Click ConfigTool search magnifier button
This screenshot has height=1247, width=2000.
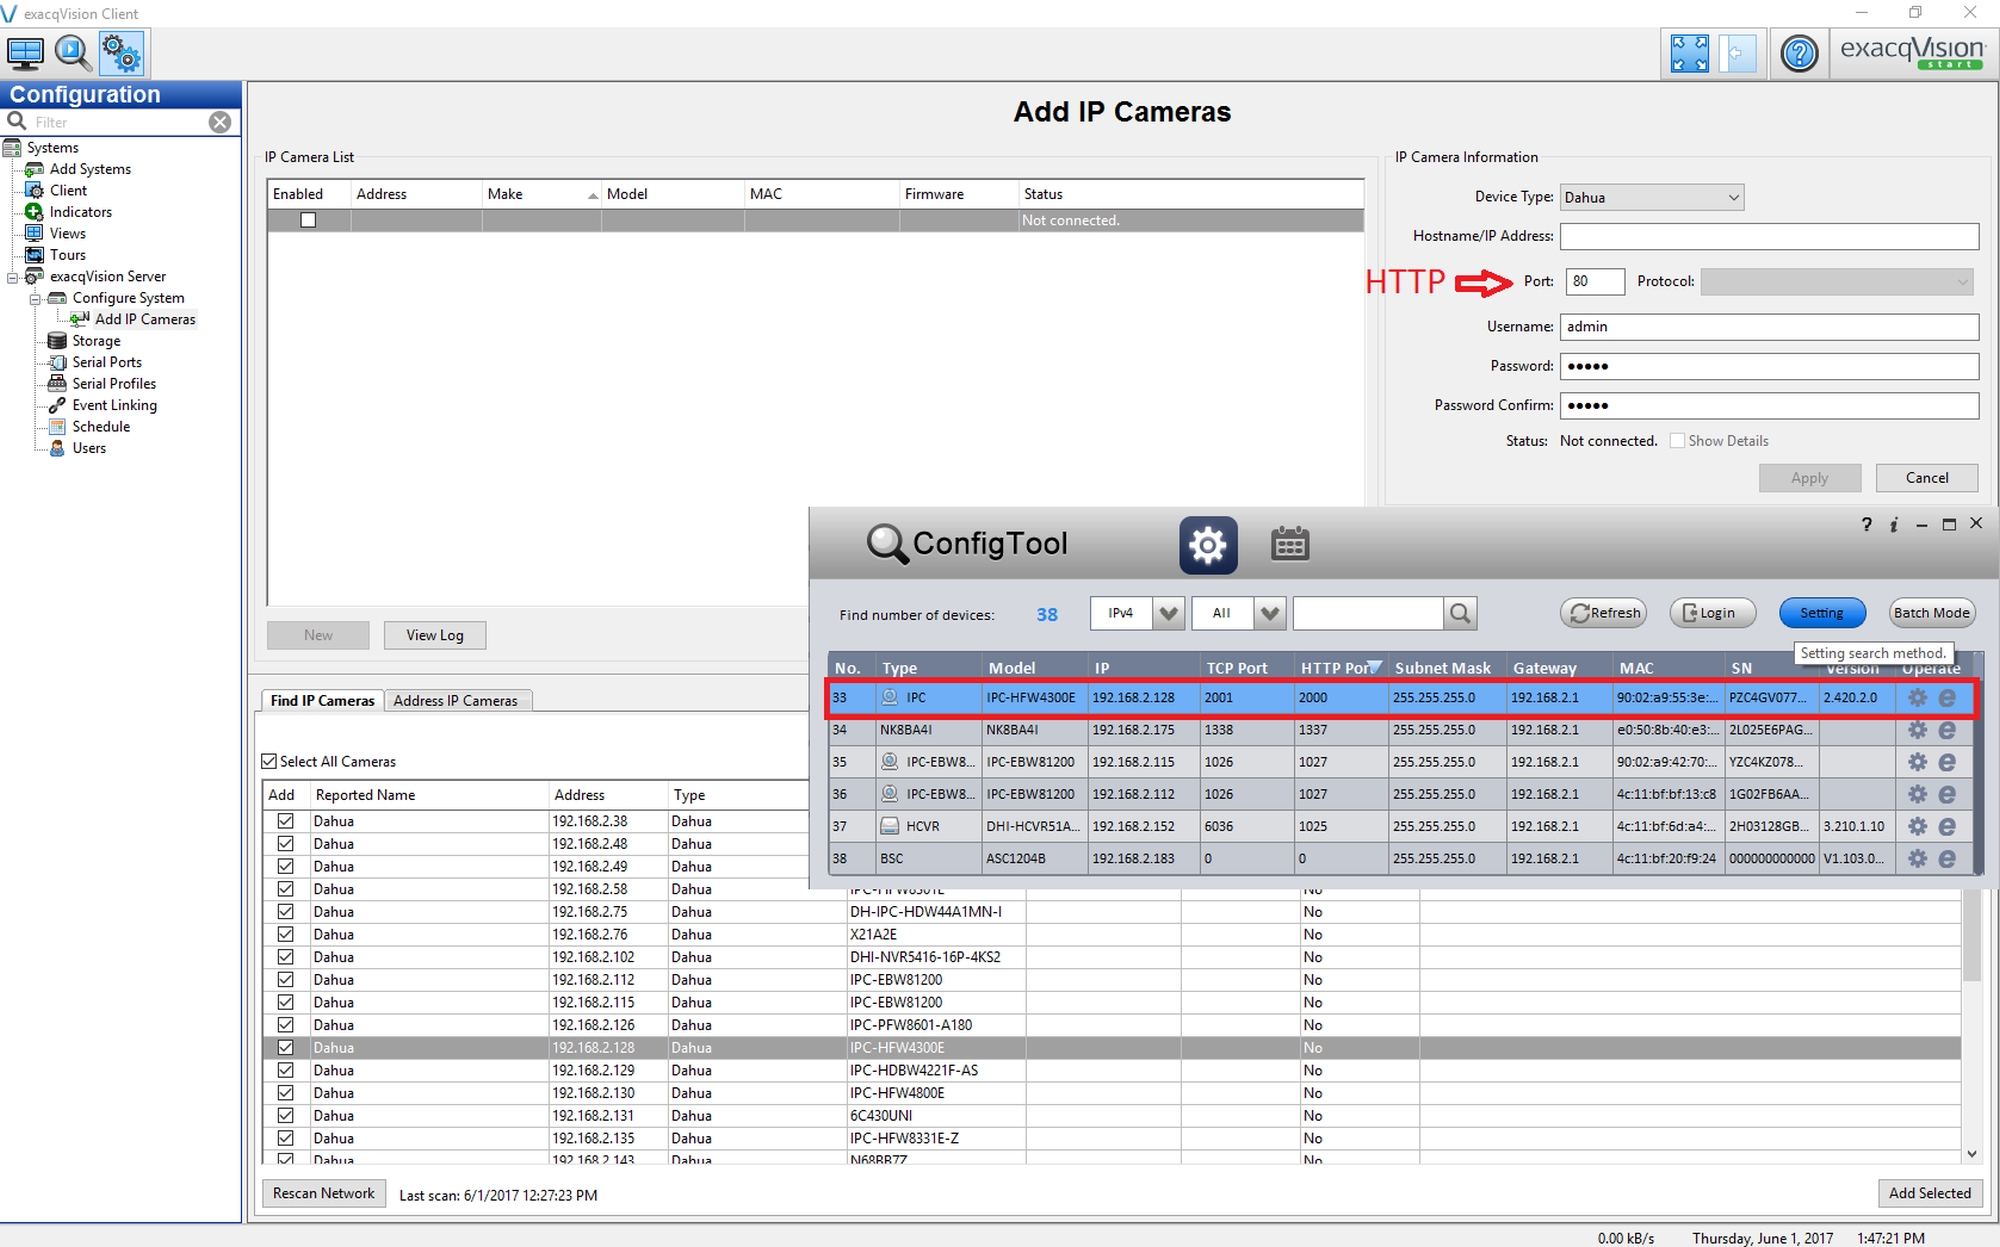(x=1460, y=613)
